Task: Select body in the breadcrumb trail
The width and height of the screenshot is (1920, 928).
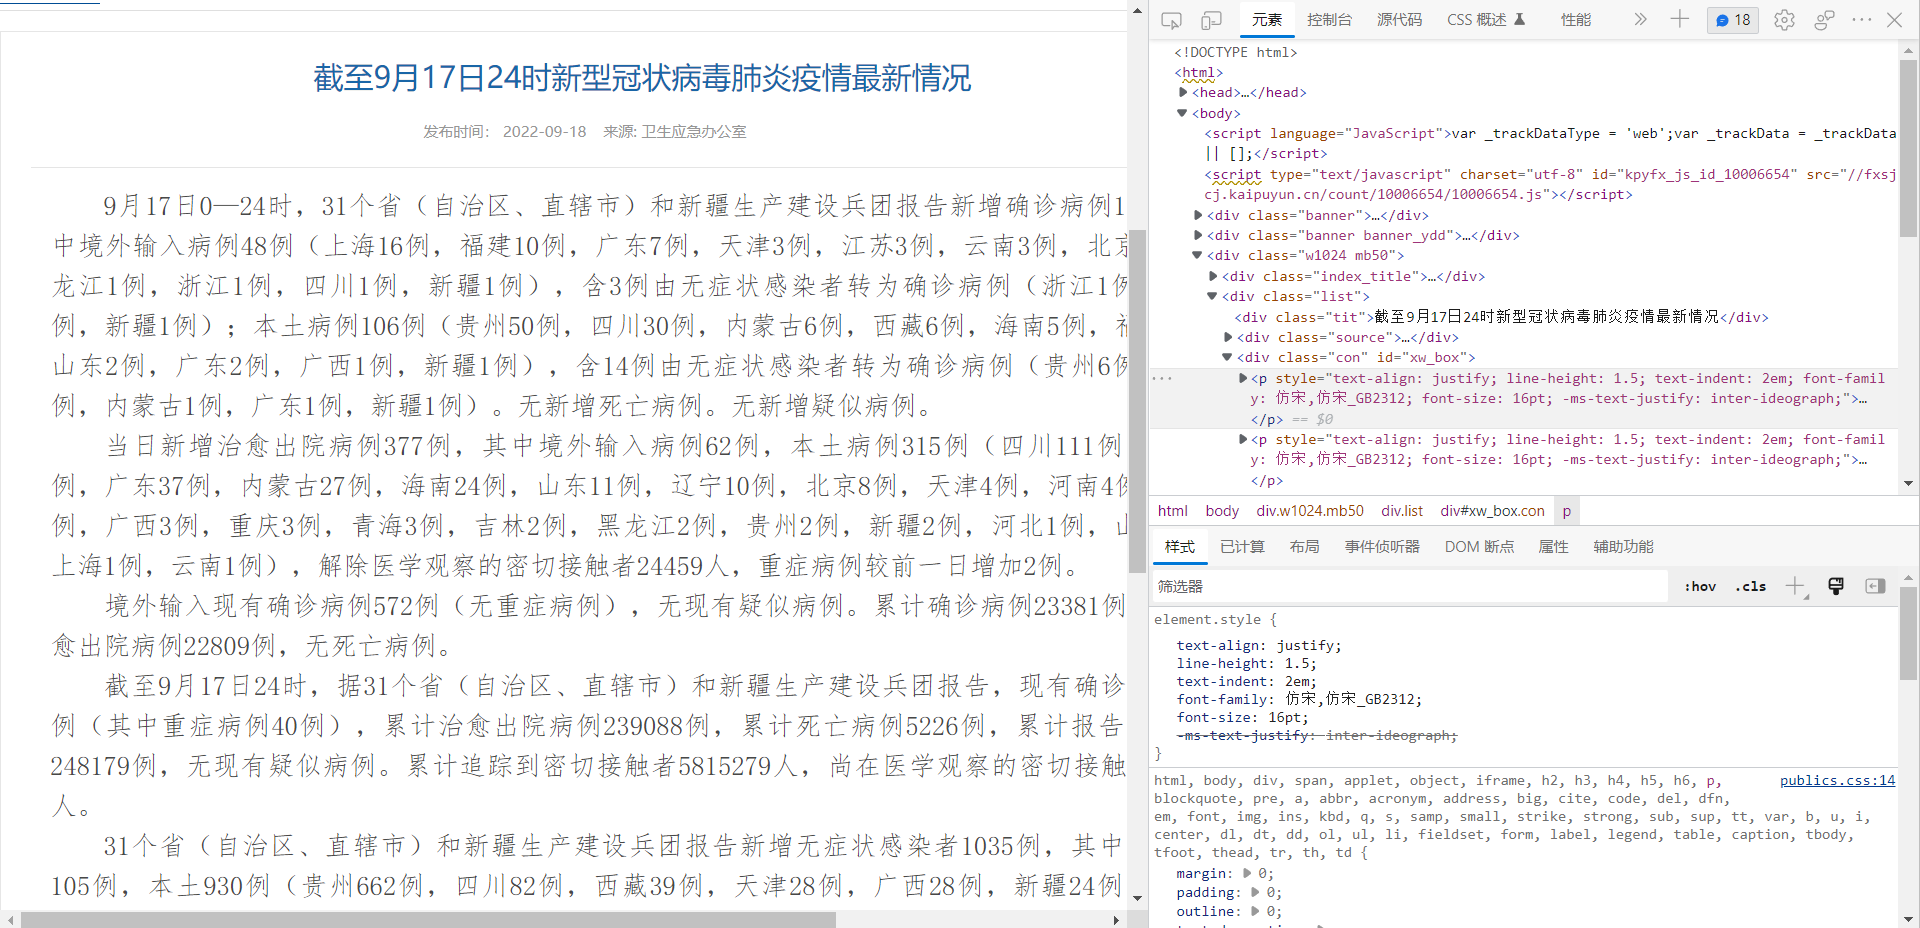Action: (x=1222, y=511)
